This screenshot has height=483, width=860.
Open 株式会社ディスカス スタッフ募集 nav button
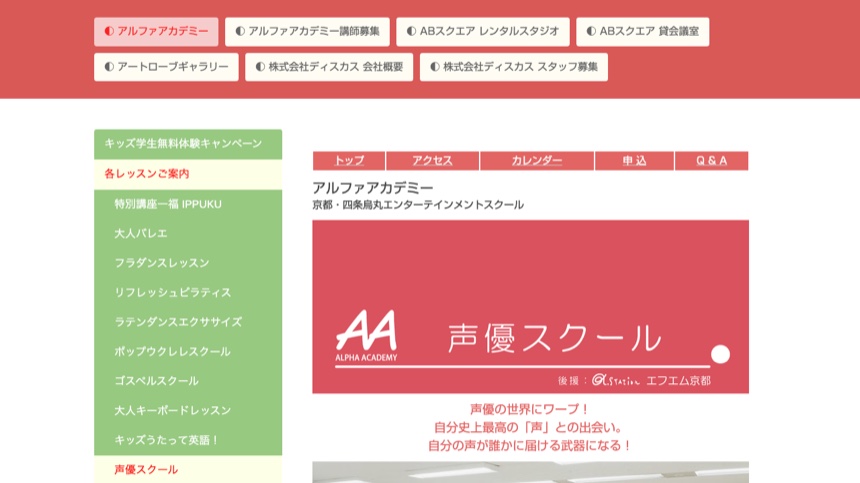(x=514, y=67)
